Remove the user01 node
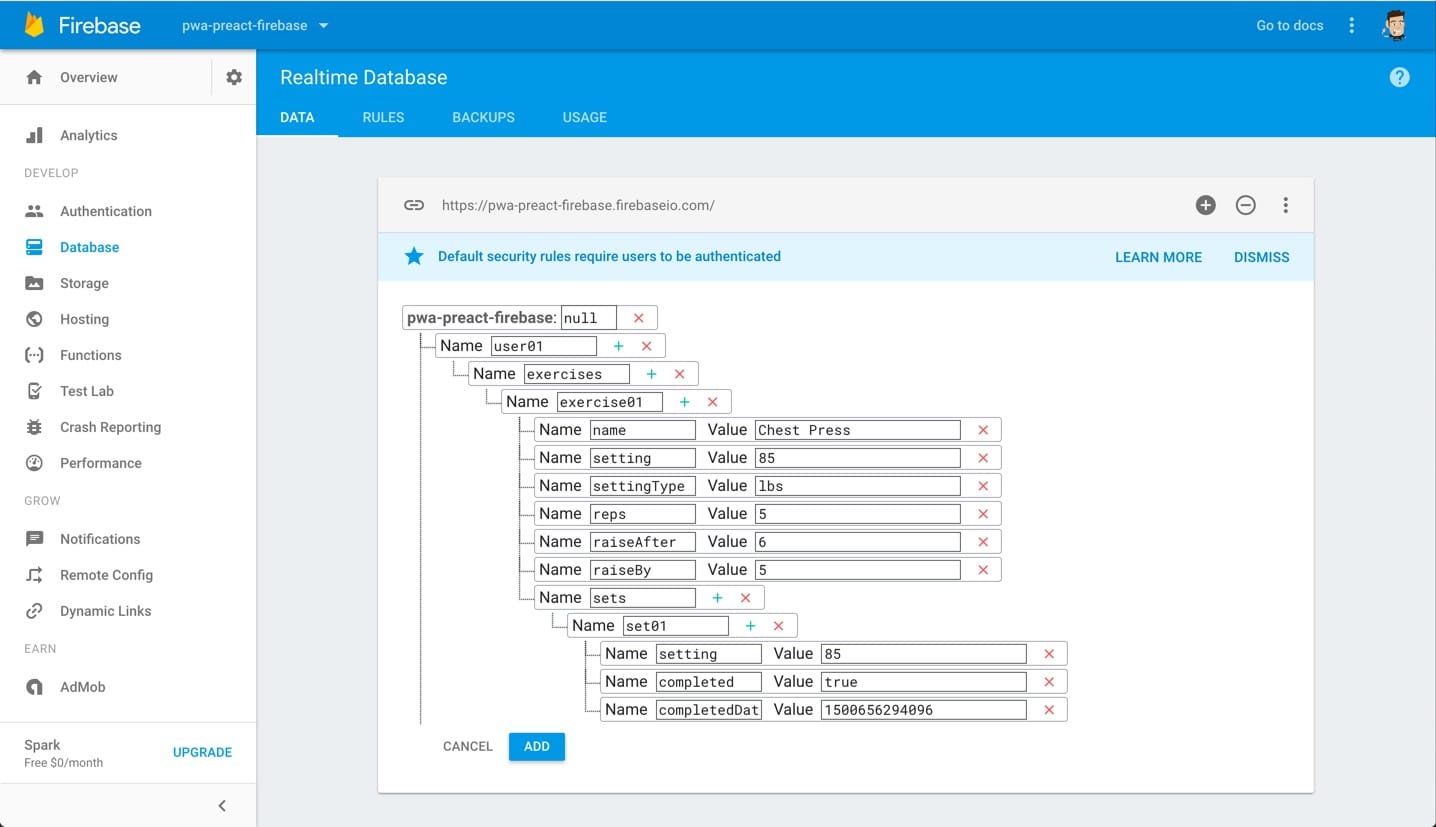 pos(646,346)
